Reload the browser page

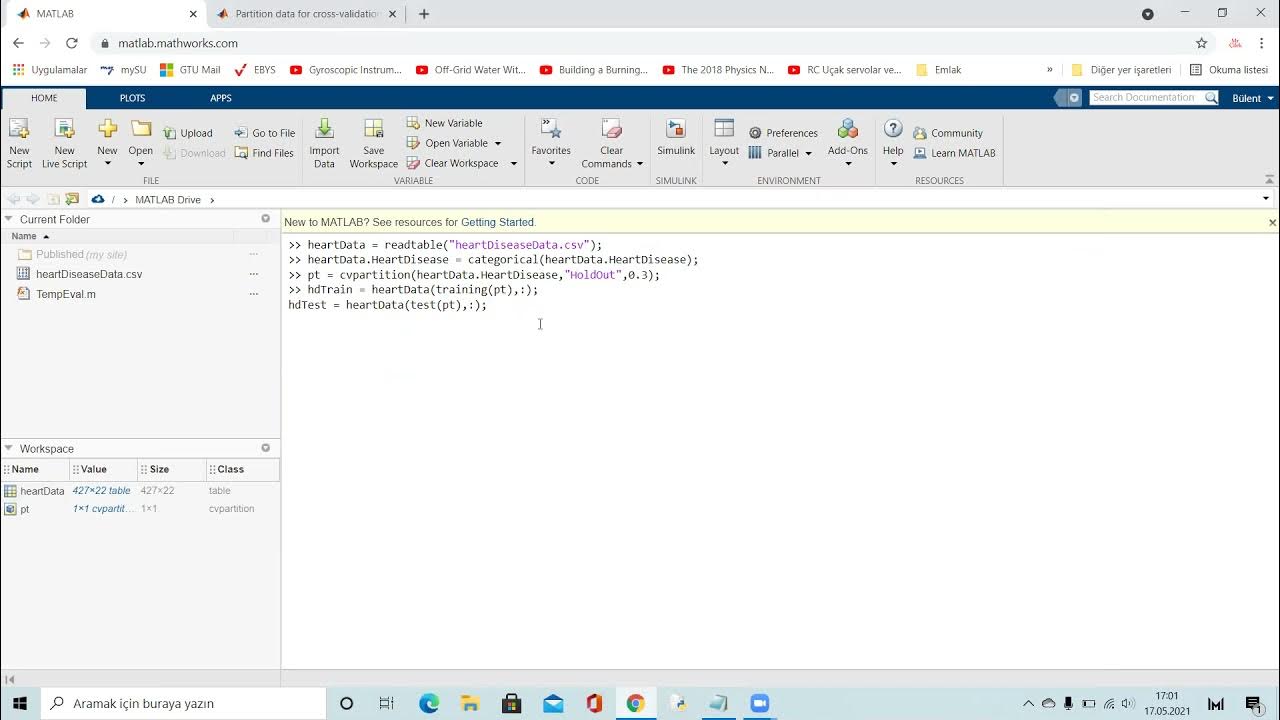(71, 43)
